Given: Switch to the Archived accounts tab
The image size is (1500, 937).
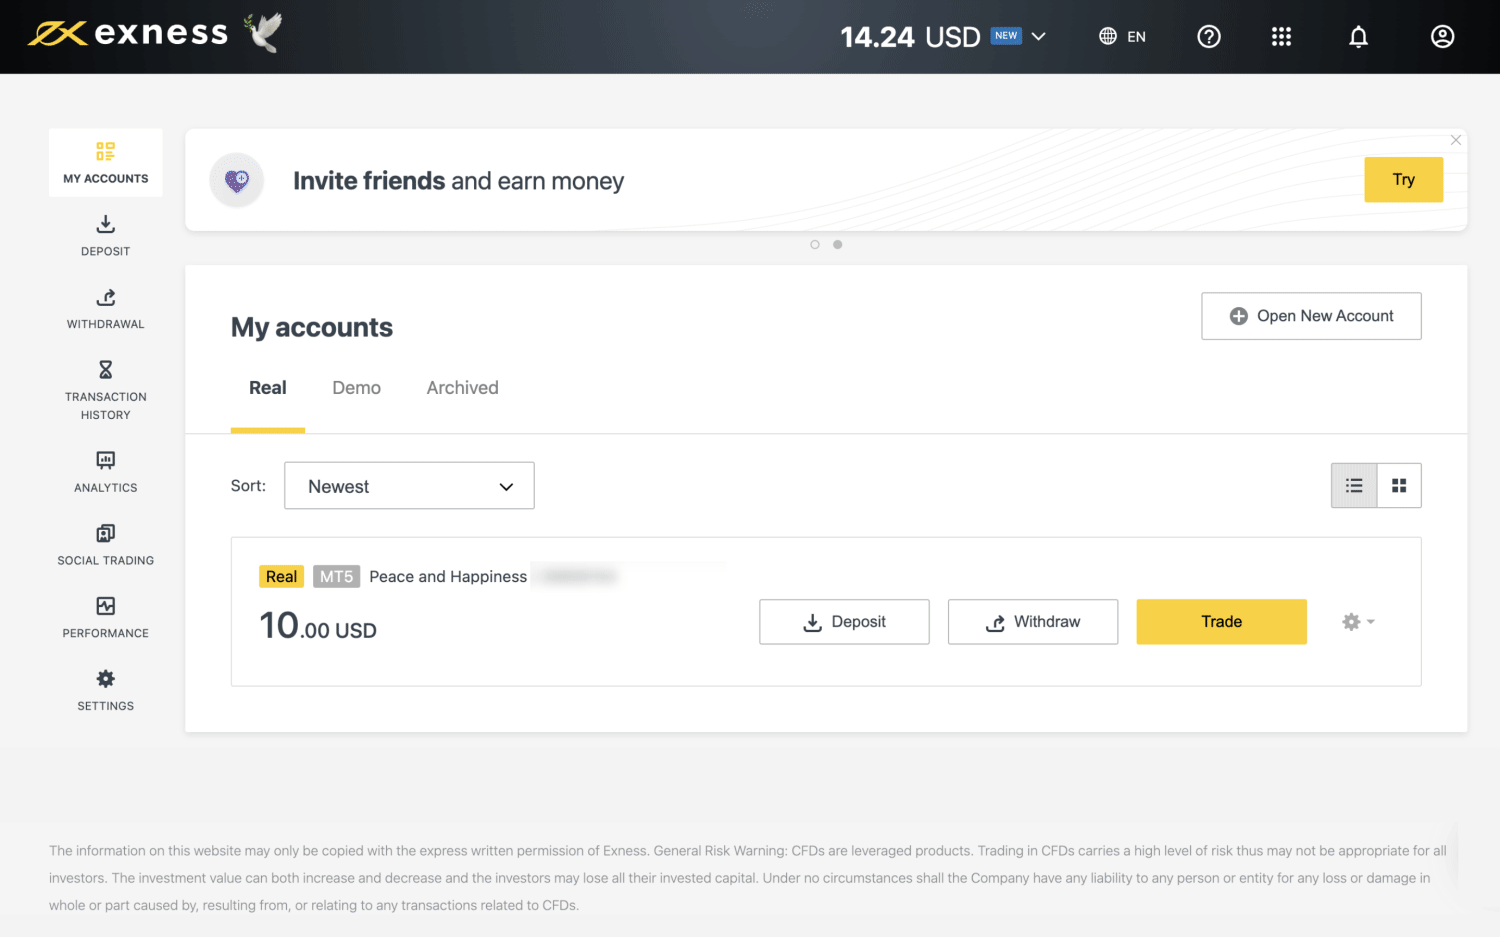Looking at the screenshot, I should [462, 388].
